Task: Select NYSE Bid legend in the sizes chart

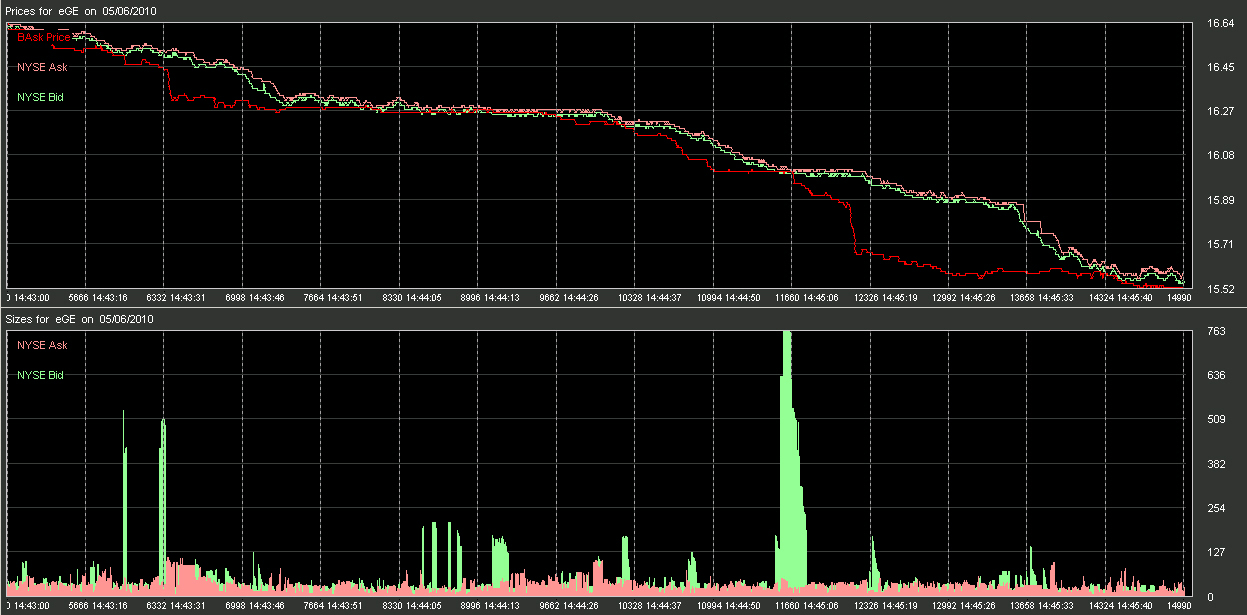Action: click(x=41, y=375)
